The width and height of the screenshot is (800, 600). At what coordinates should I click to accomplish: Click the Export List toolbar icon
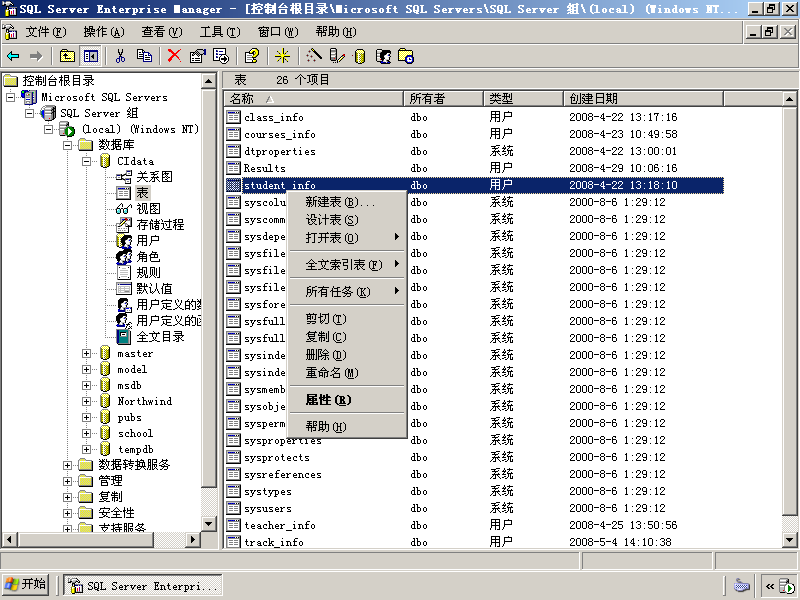point(221,56)
